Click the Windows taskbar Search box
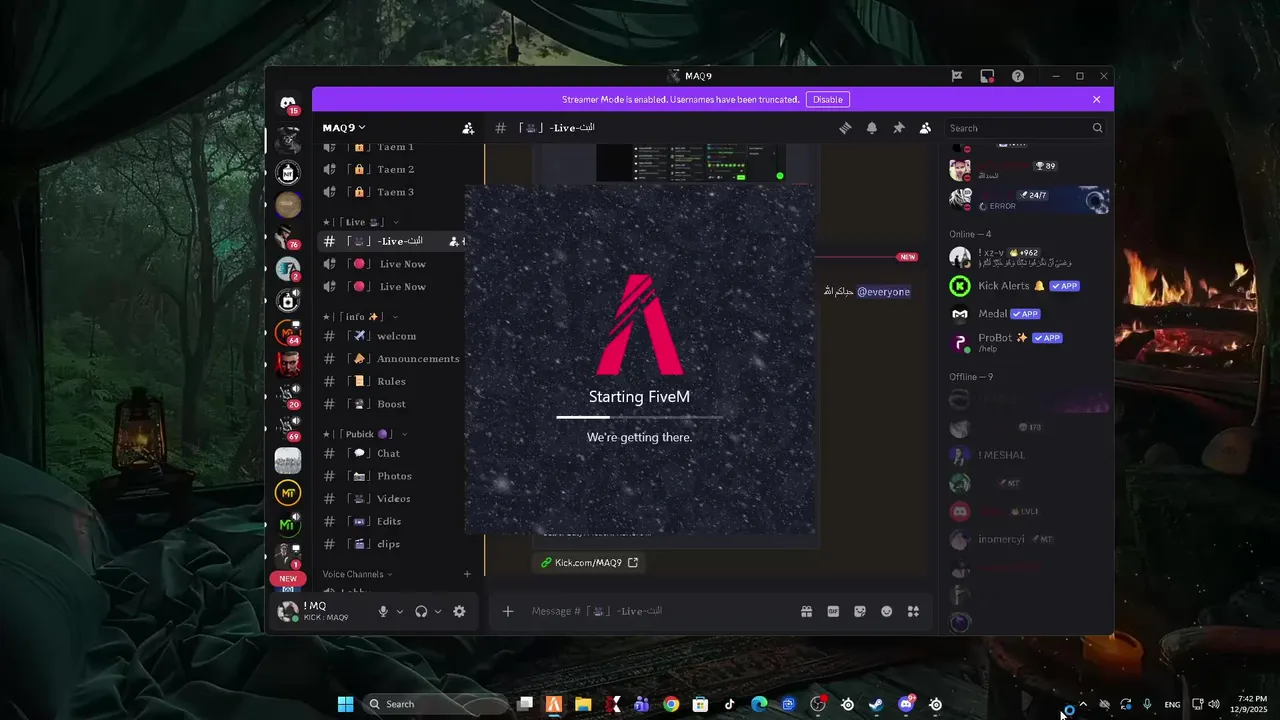Screen dimensions: 1280x720 pyautogui.click(x=435, y=704)
